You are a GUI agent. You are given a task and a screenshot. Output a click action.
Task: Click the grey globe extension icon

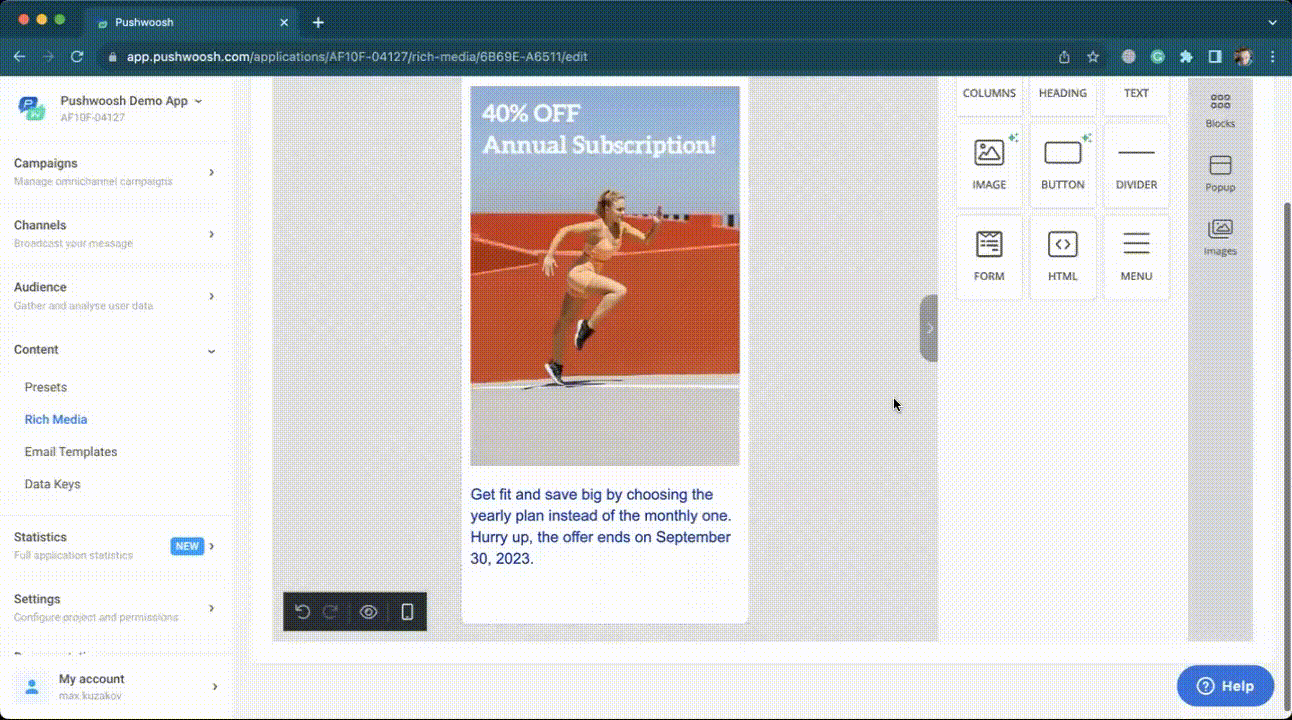(1129, 57)
